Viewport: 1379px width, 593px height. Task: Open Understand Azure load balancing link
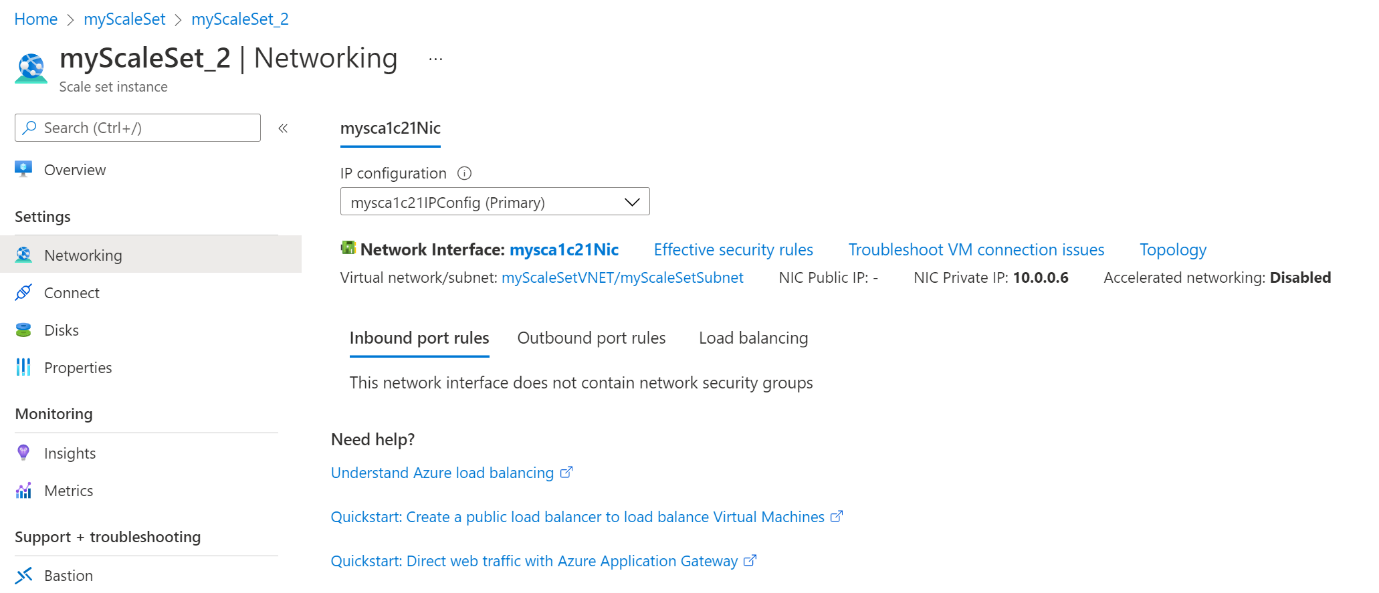[x=442, y=473]
